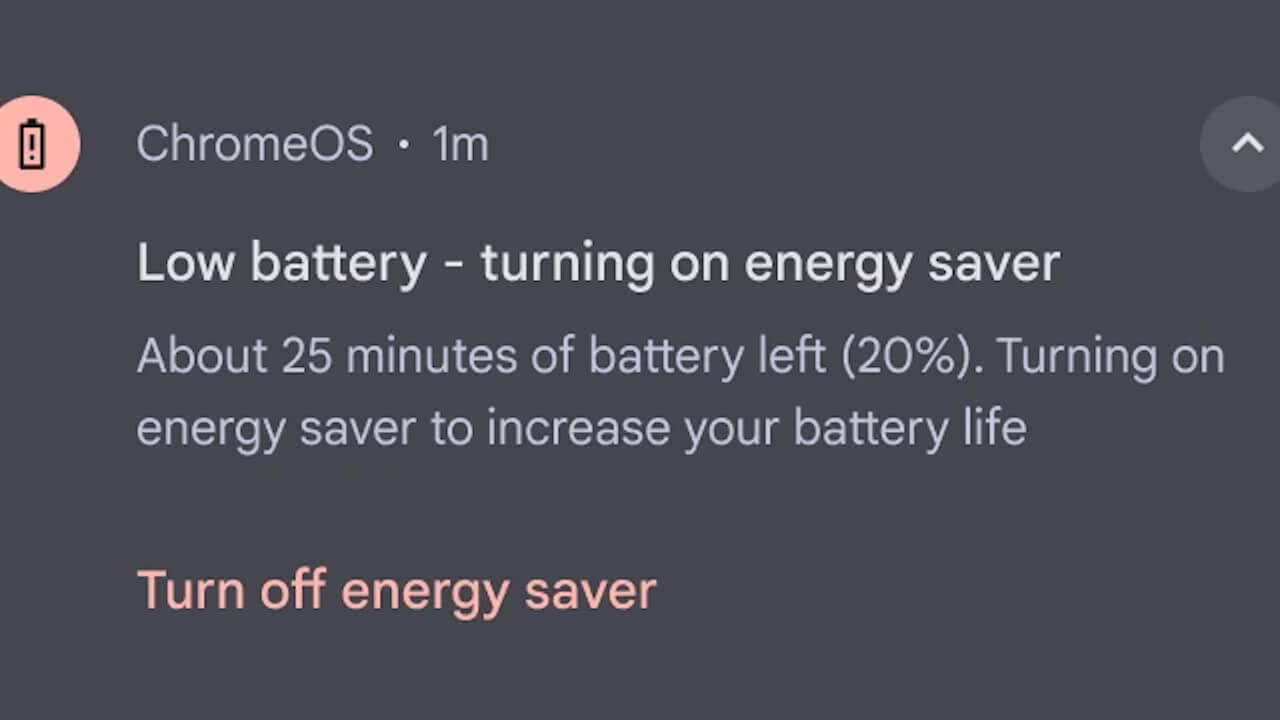The image size is (1280, 720).
Task: Click the dot separator beside ChromeOS
Action: coord(403,145)
